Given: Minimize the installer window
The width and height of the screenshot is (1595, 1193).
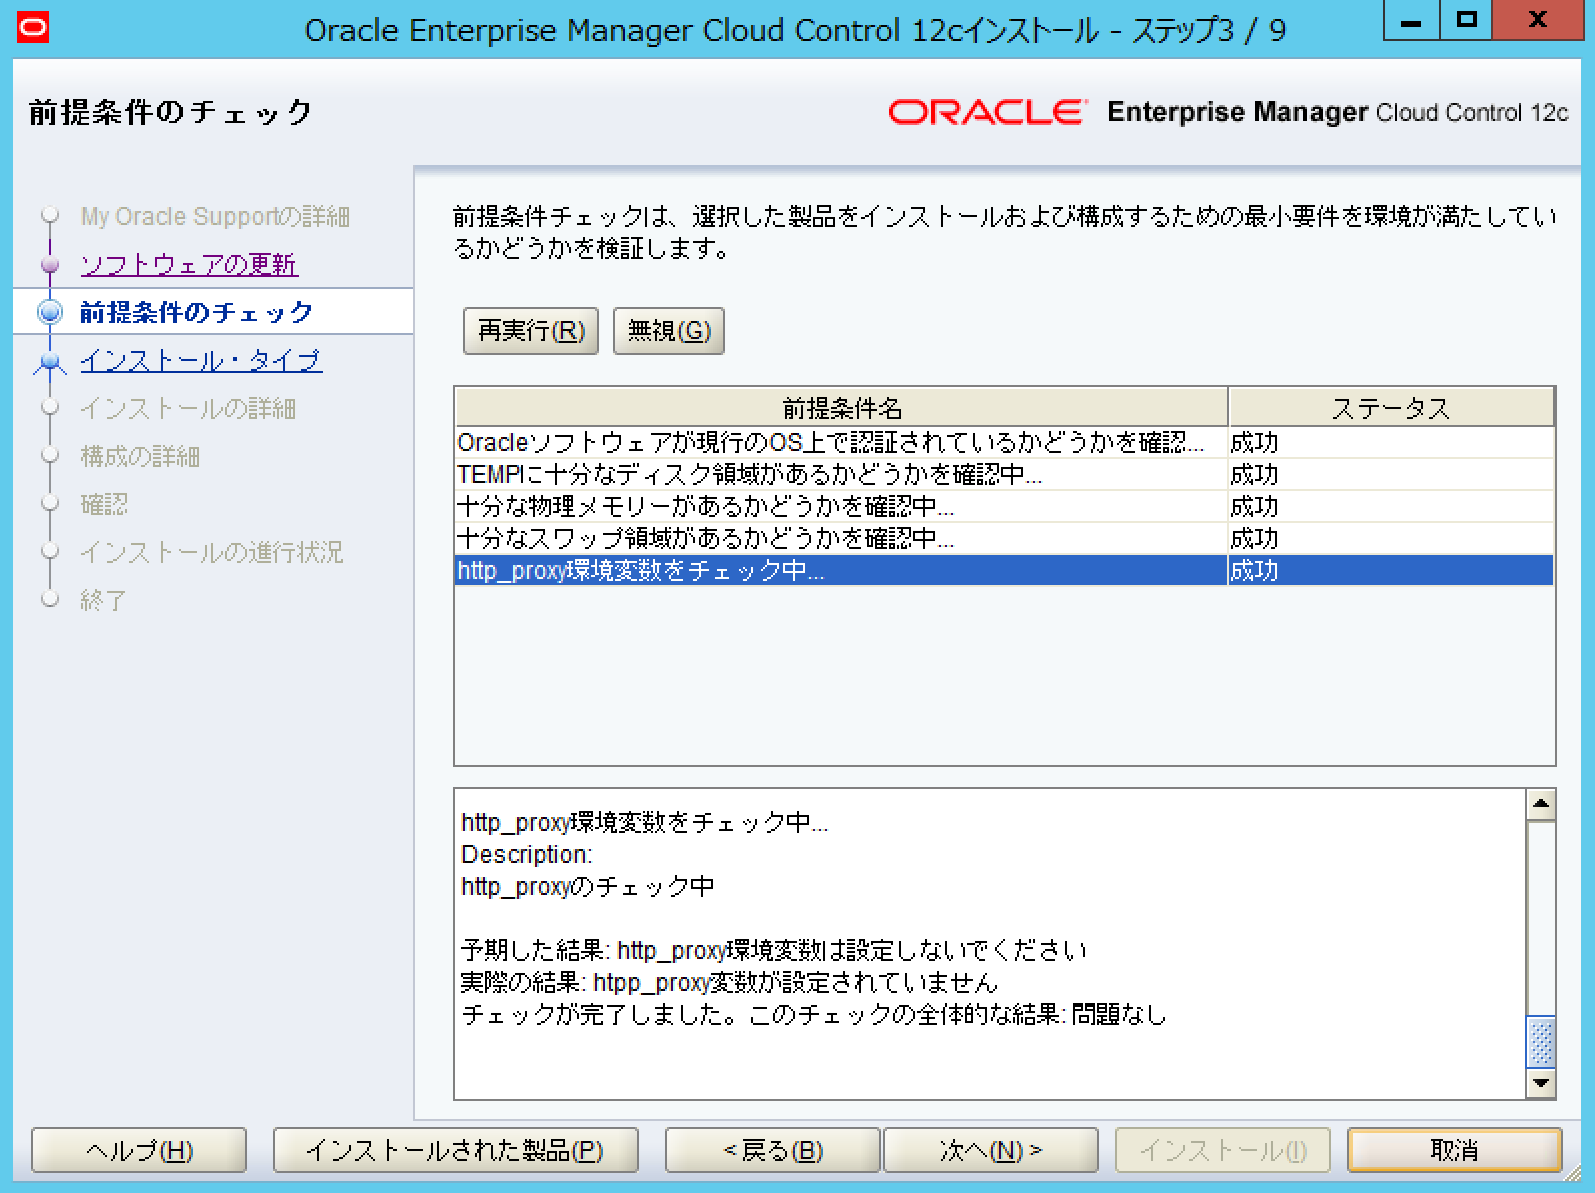Looking at the screenshot, I should click(x=1411, y=20).
